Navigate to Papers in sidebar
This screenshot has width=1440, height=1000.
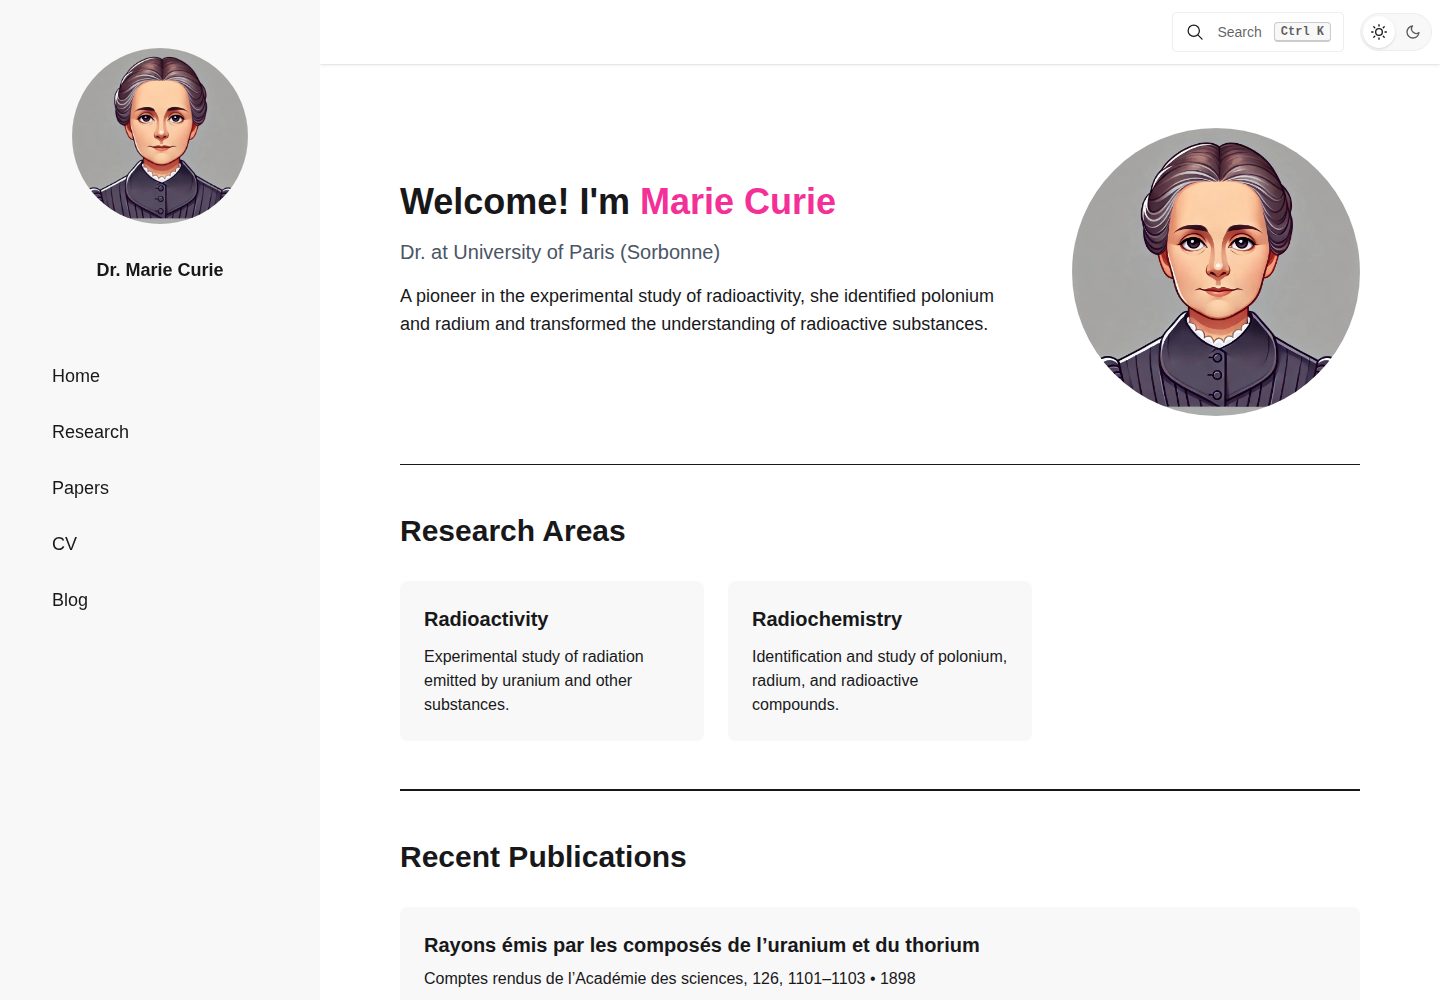click(80, 488)
